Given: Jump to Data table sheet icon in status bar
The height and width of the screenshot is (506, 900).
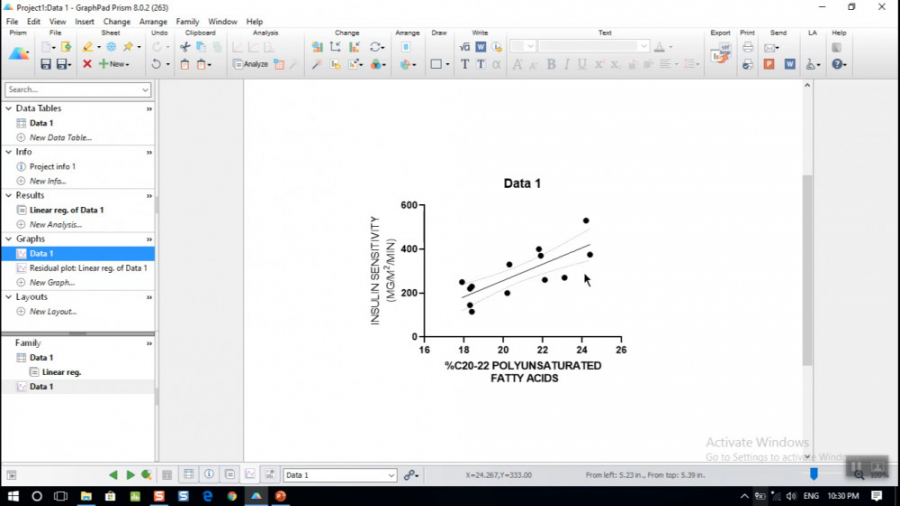Looking at the screenshot, I should (188, 474).
